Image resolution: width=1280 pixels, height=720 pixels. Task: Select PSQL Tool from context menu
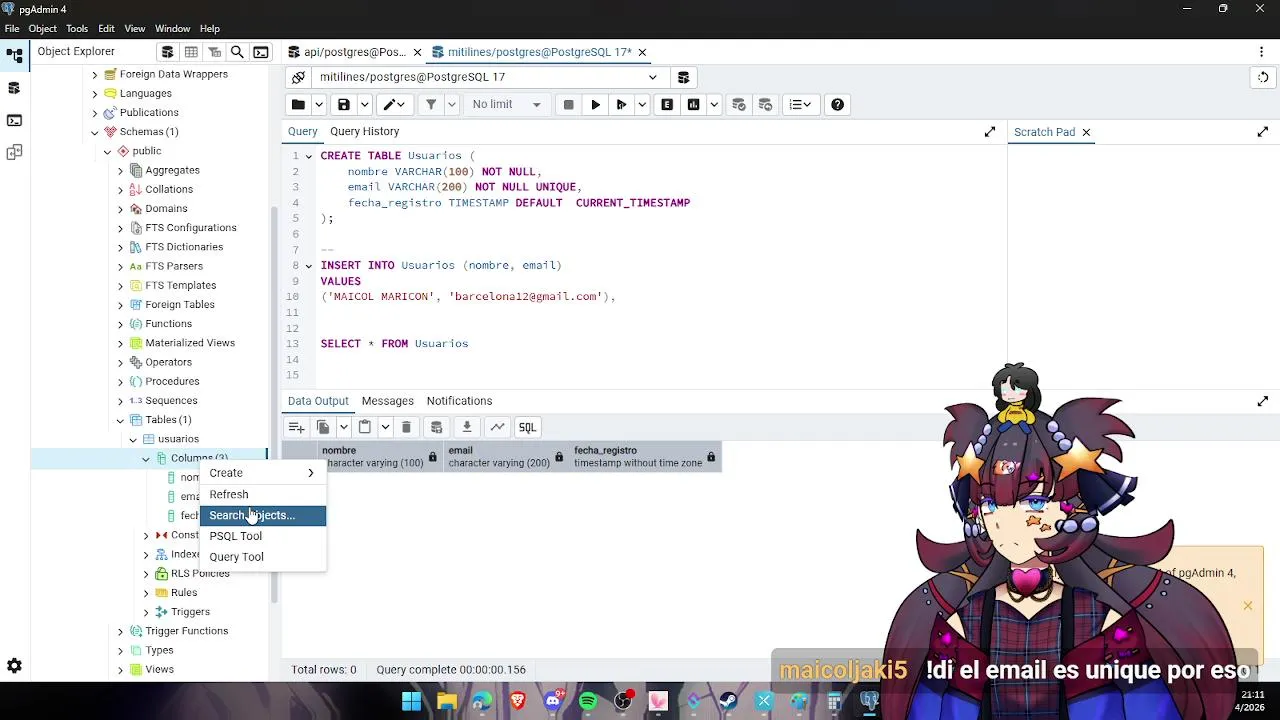(263, 536)
